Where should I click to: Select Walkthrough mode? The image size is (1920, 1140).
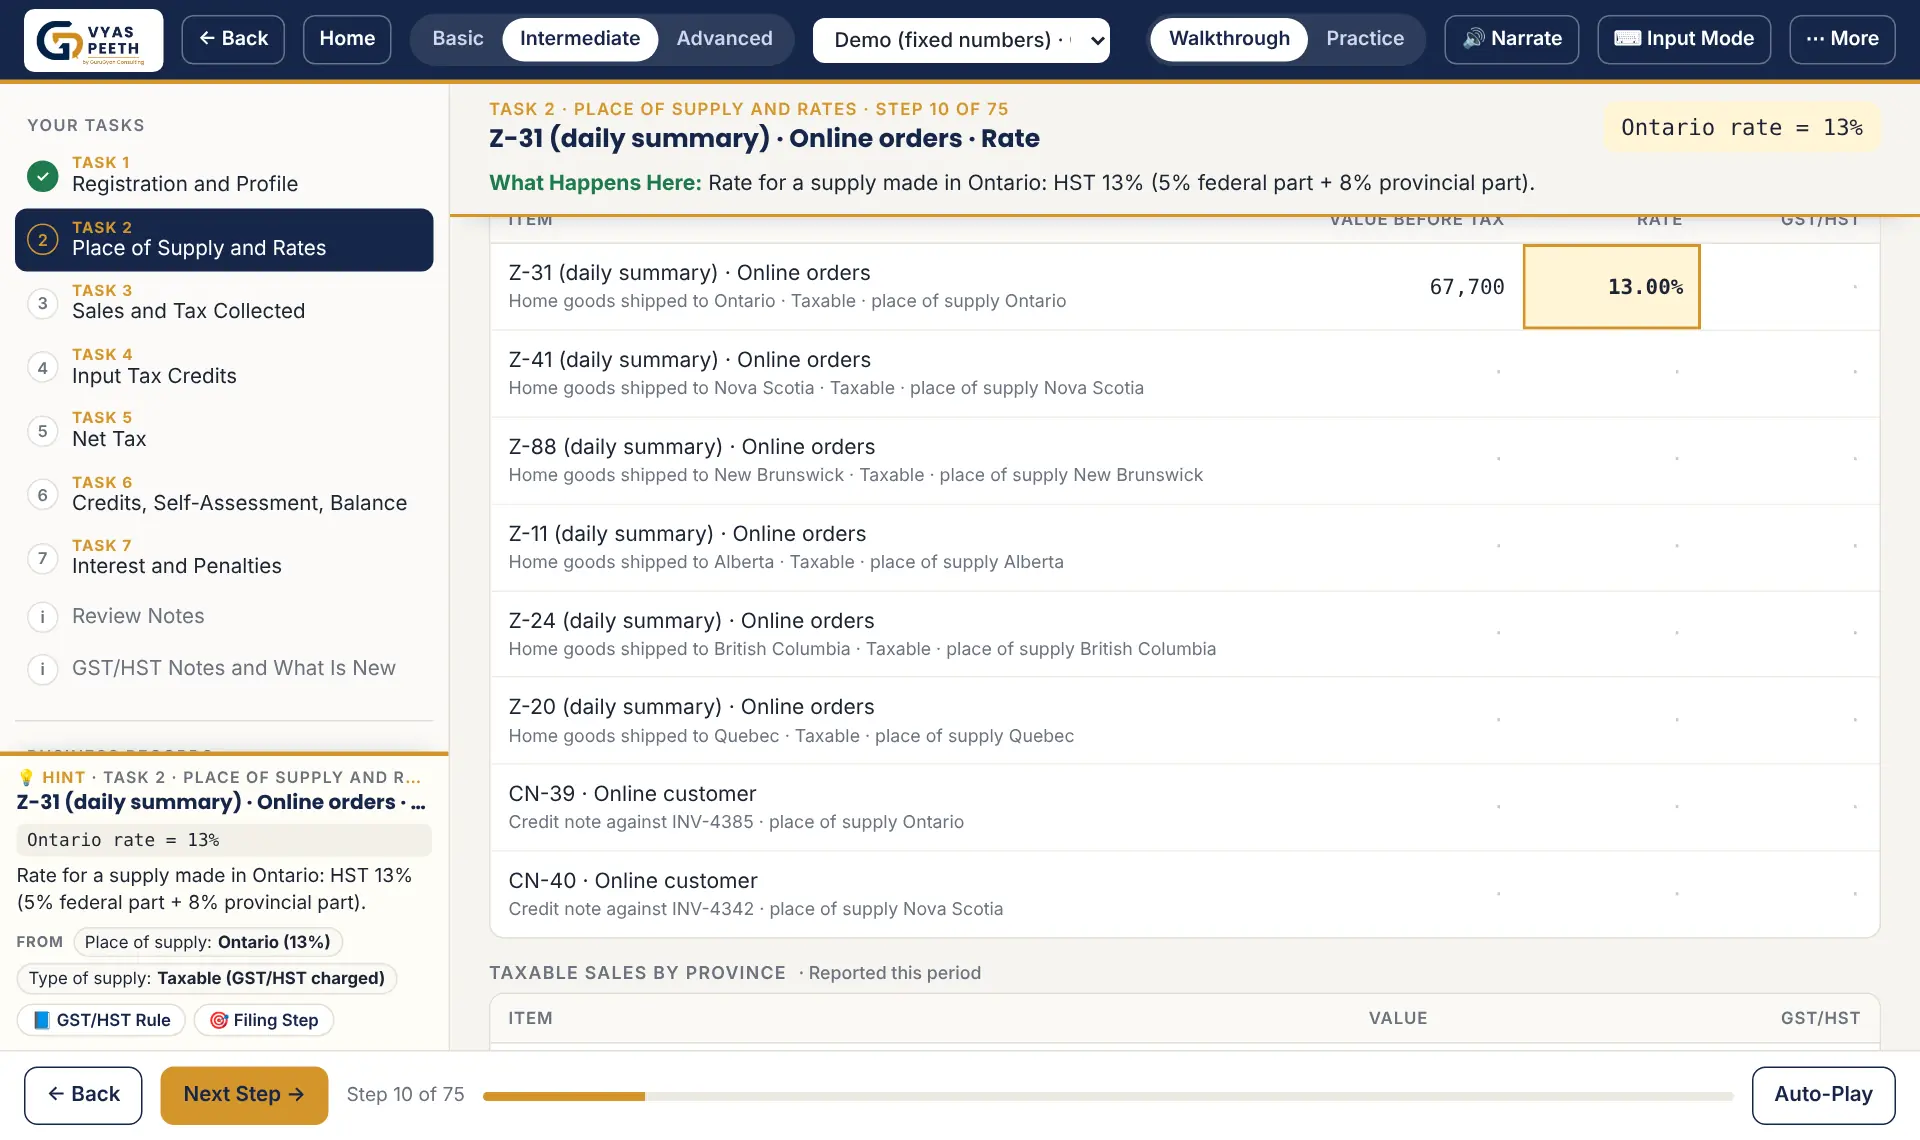tap(1229, 39)
